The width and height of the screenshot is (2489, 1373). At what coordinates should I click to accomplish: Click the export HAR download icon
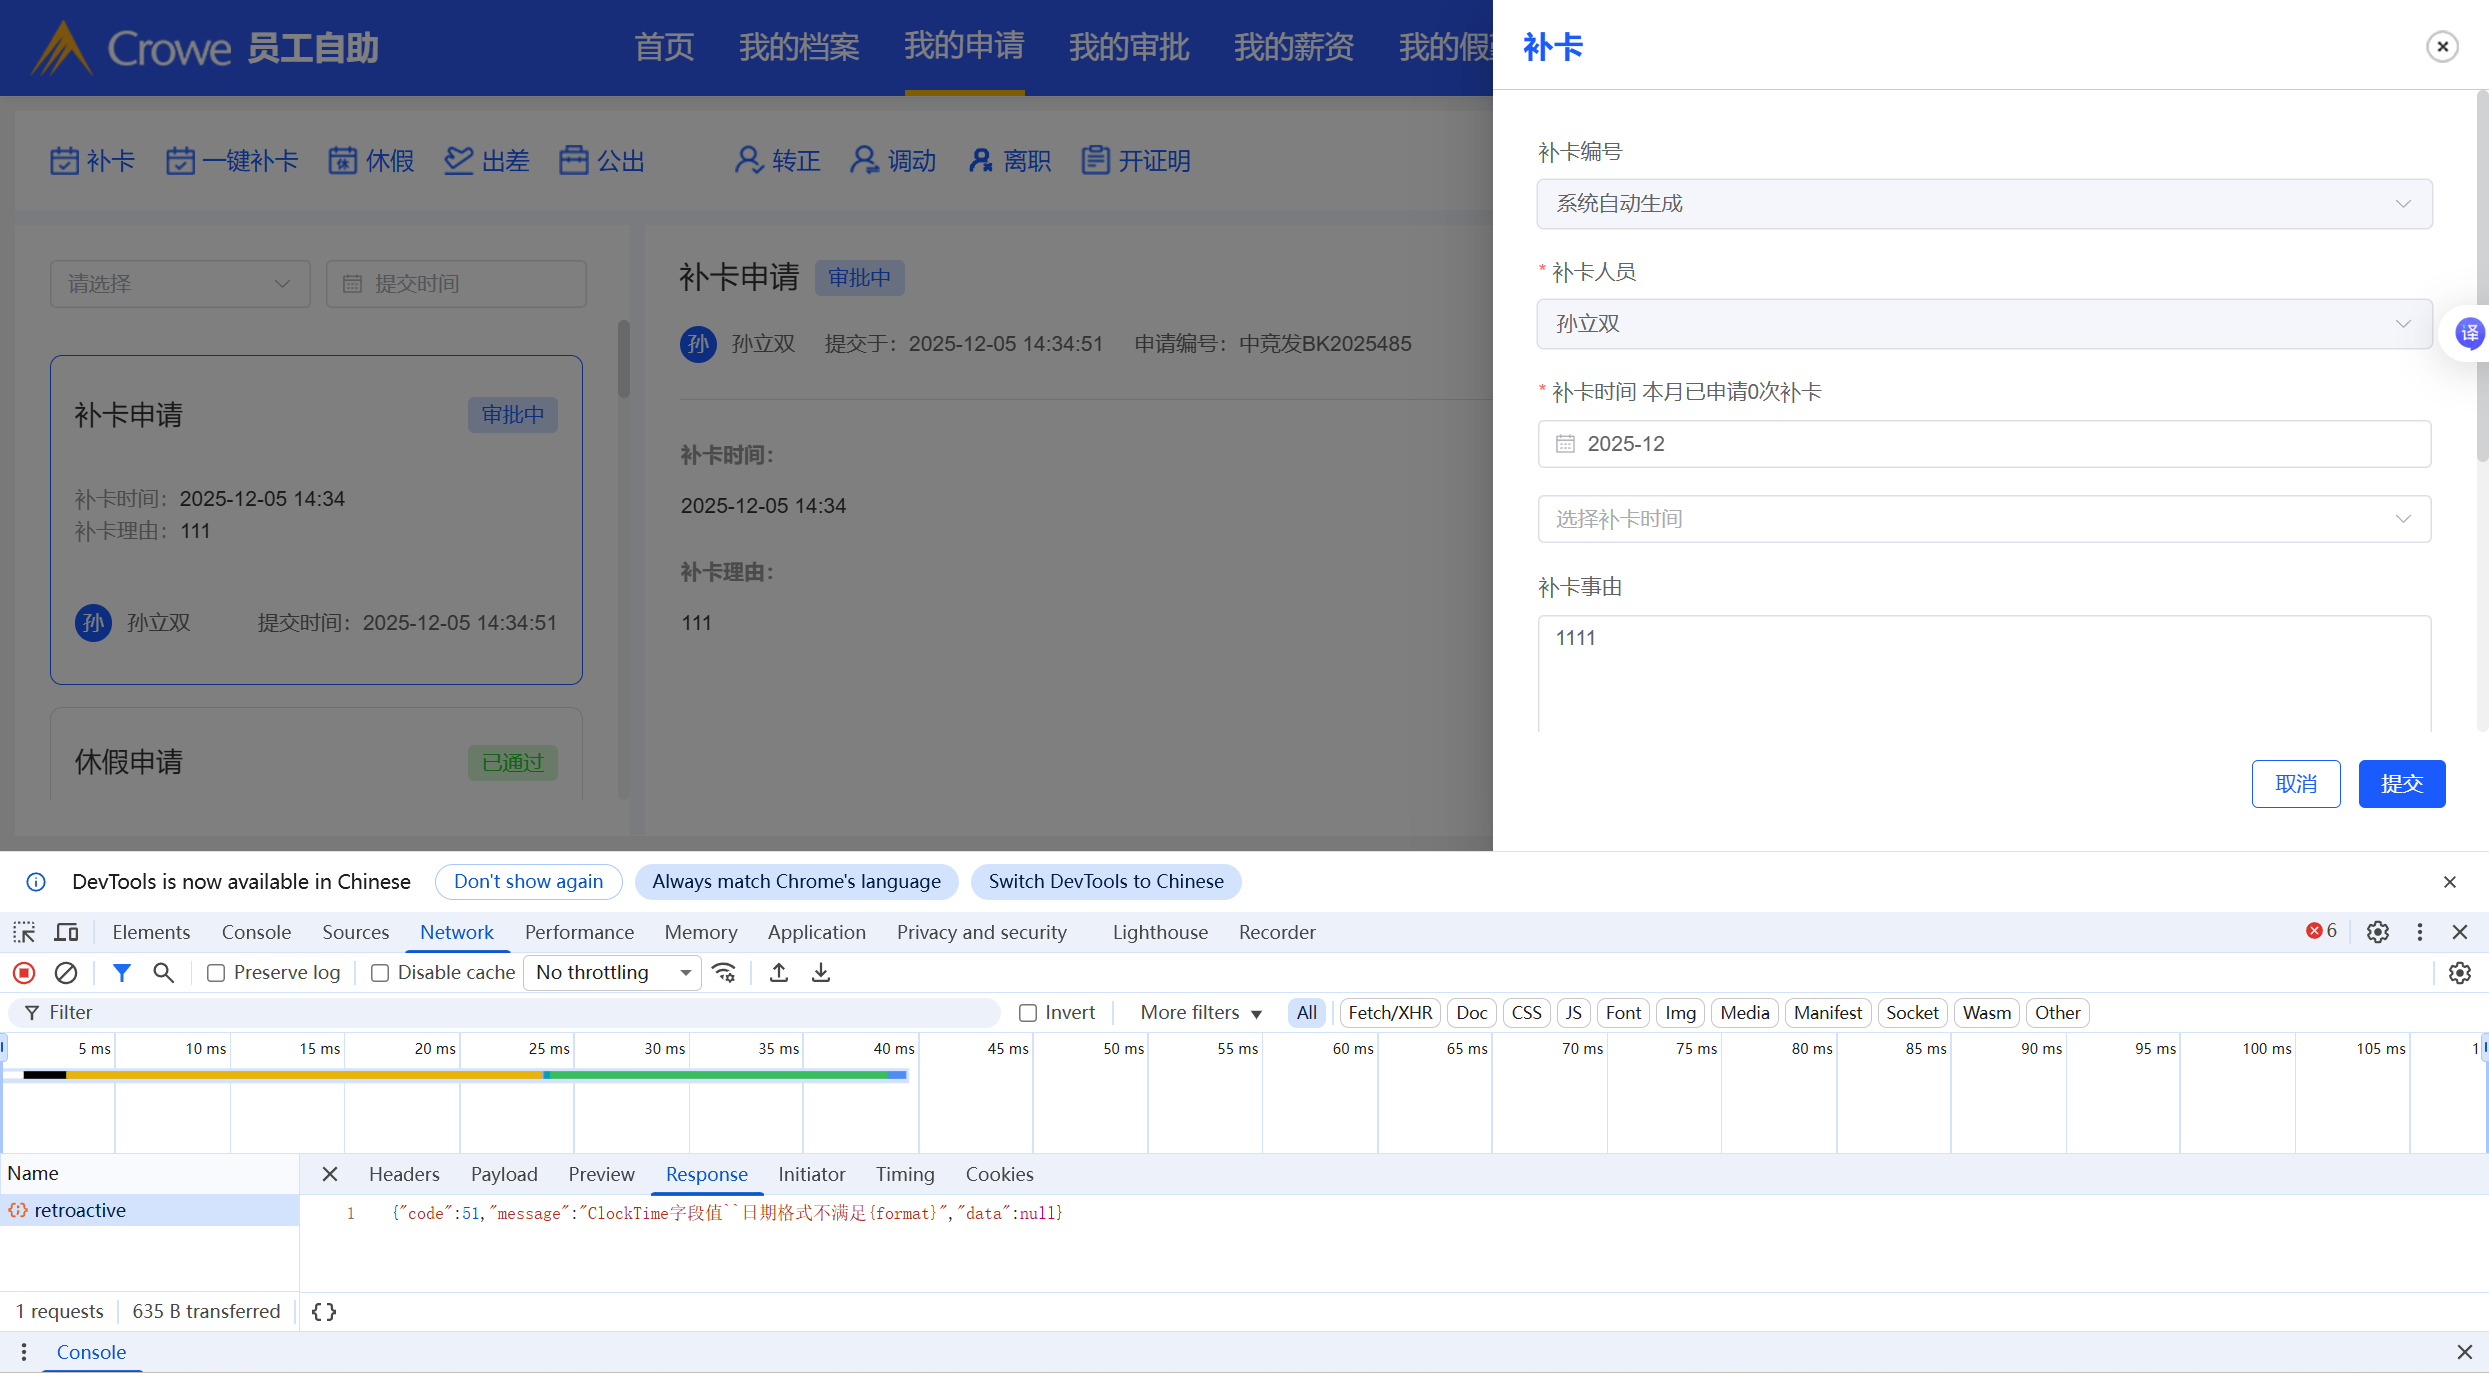coord(821,972)
